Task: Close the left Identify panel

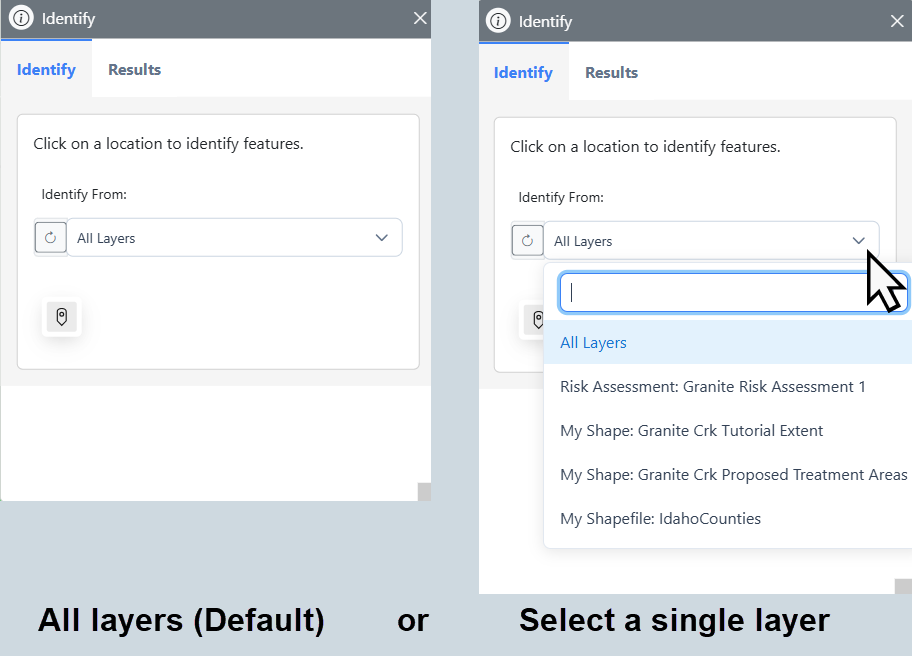Action: pyautogui.click(x=420, y=18)
